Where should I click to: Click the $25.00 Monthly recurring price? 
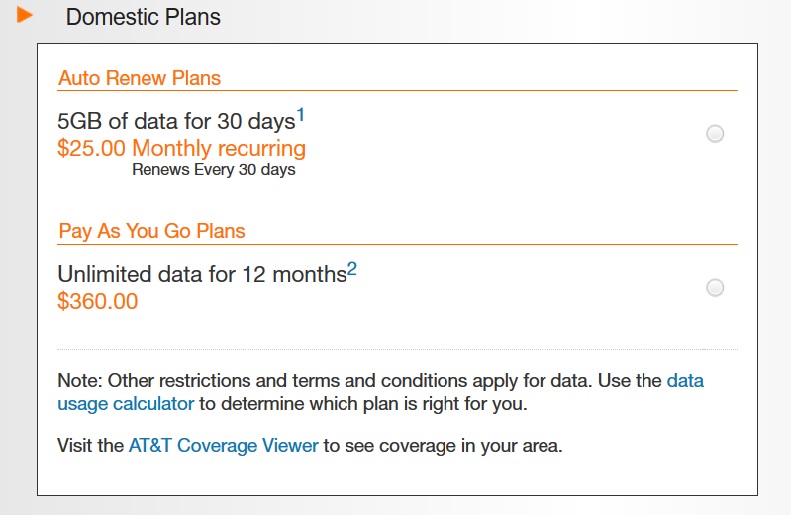click(x=181, y=149)
